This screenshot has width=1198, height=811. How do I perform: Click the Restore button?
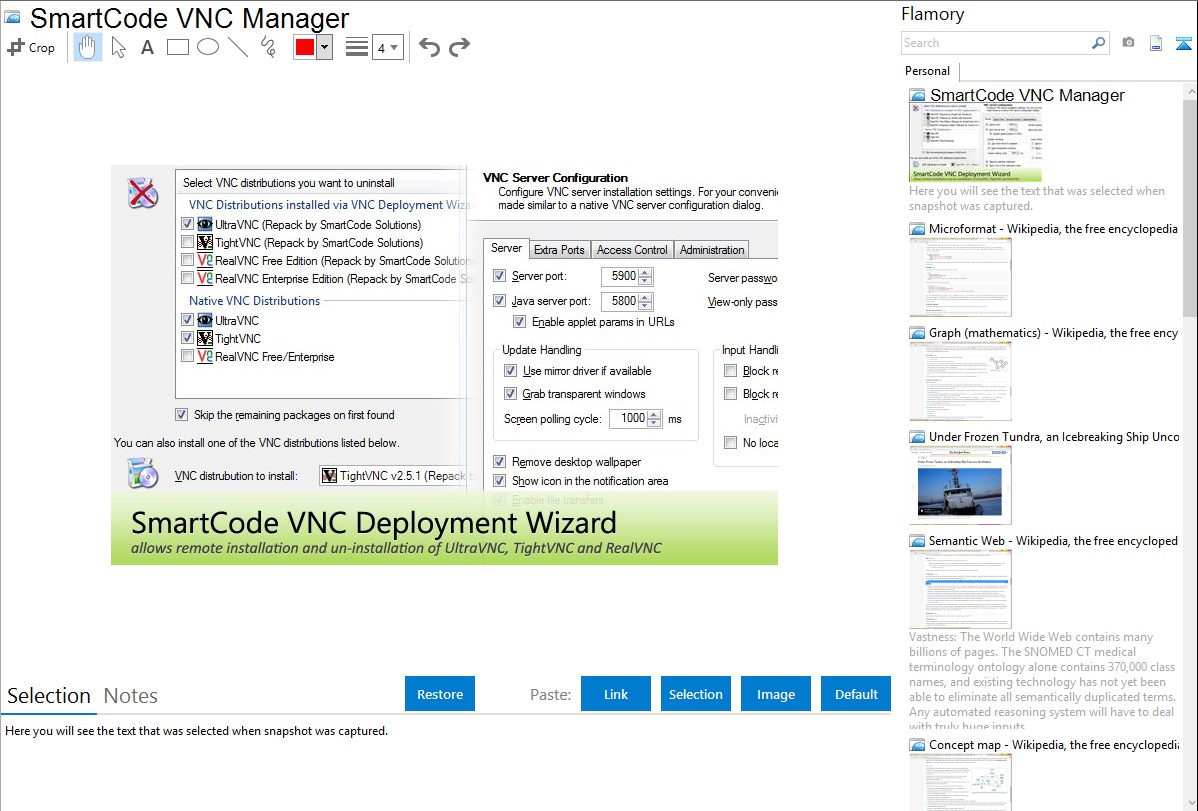click(x=440, y=694)
